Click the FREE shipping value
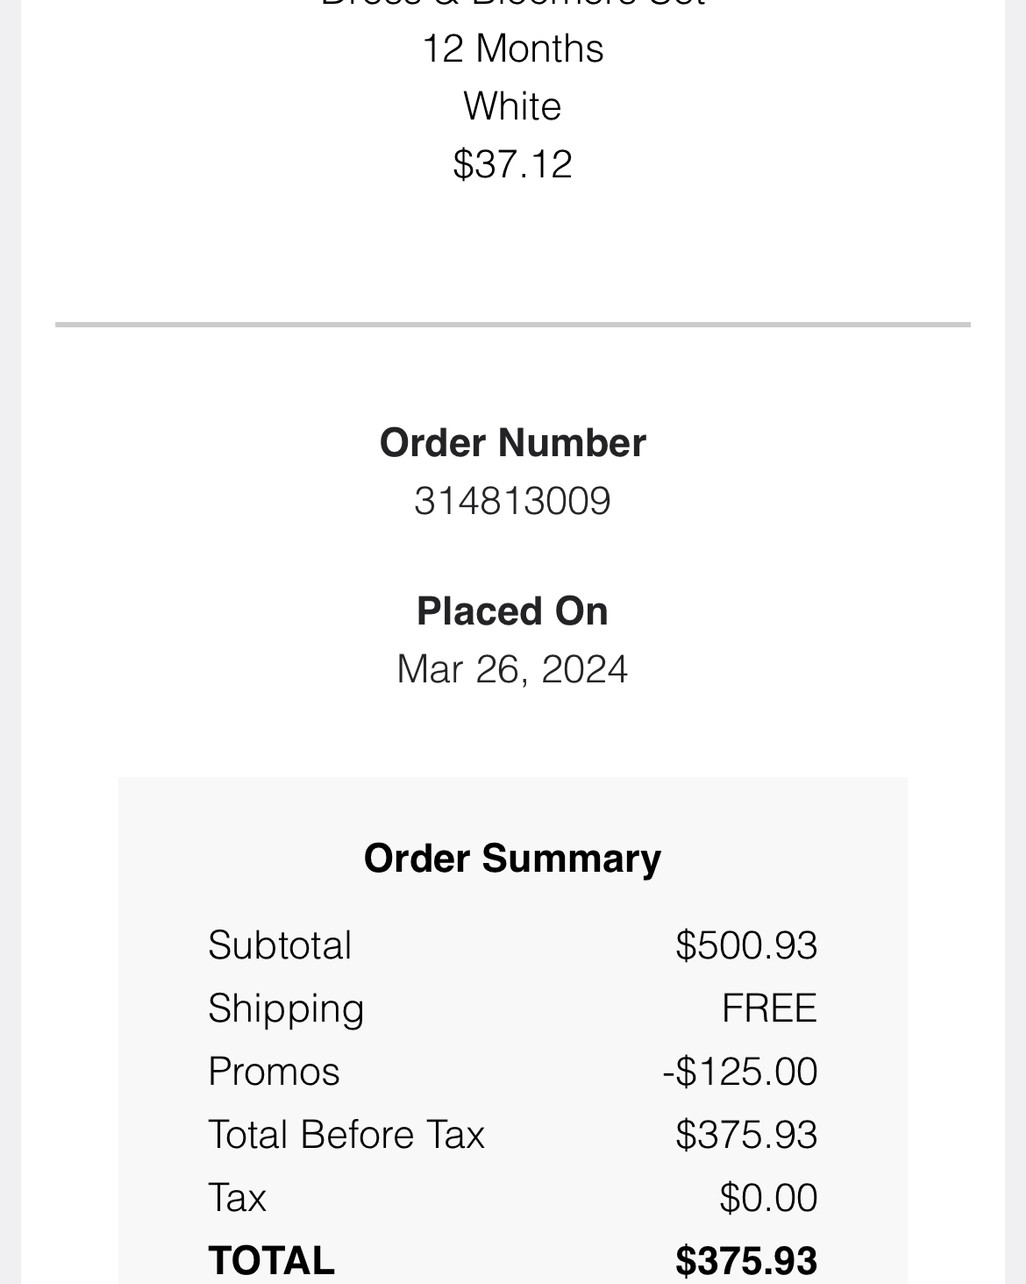The height and width of the screenshot is (1284, 1026). pos(769,1008)
